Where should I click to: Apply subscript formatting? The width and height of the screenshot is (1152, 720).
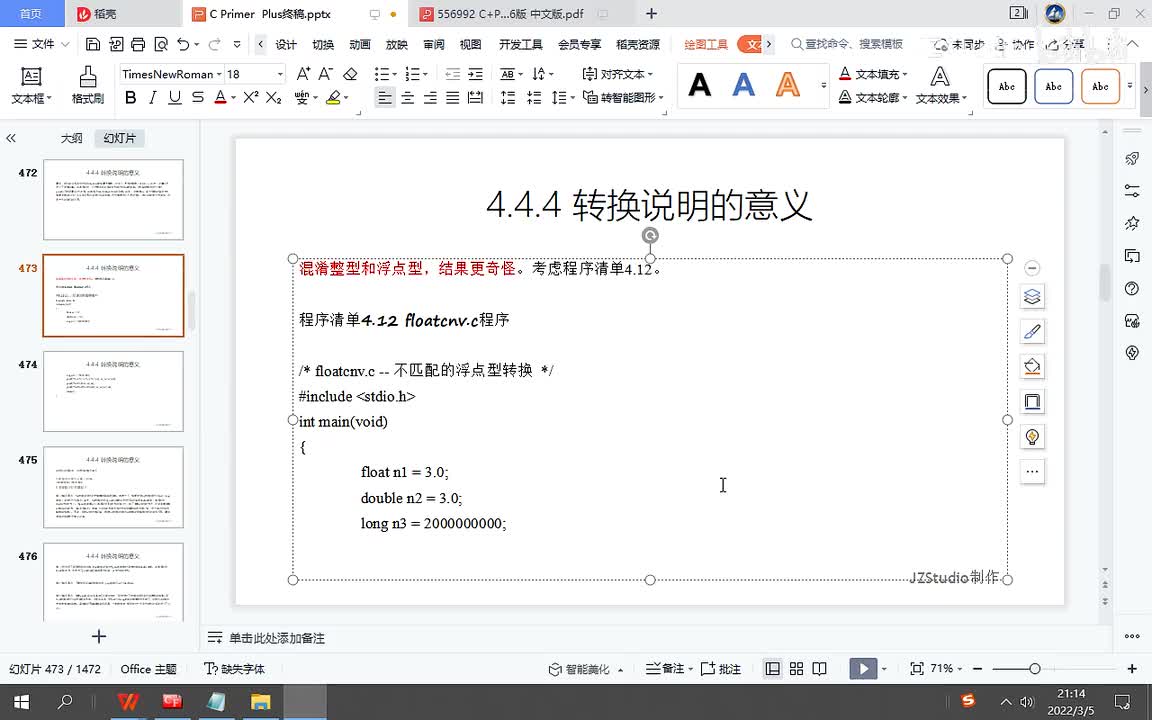coord(273,97)
